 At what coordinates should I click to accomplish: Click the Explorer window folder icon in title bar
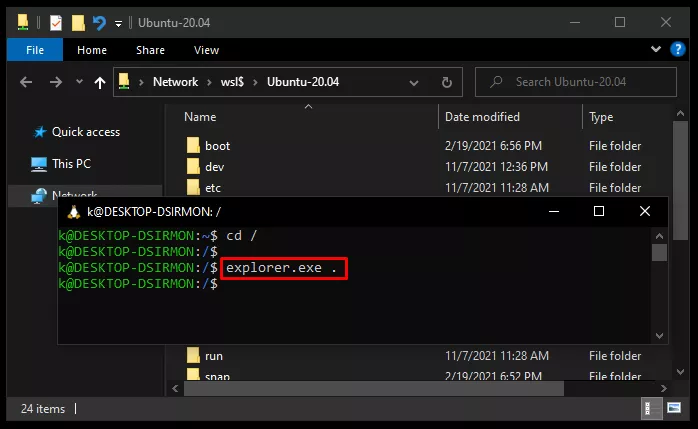coord(23,22)
